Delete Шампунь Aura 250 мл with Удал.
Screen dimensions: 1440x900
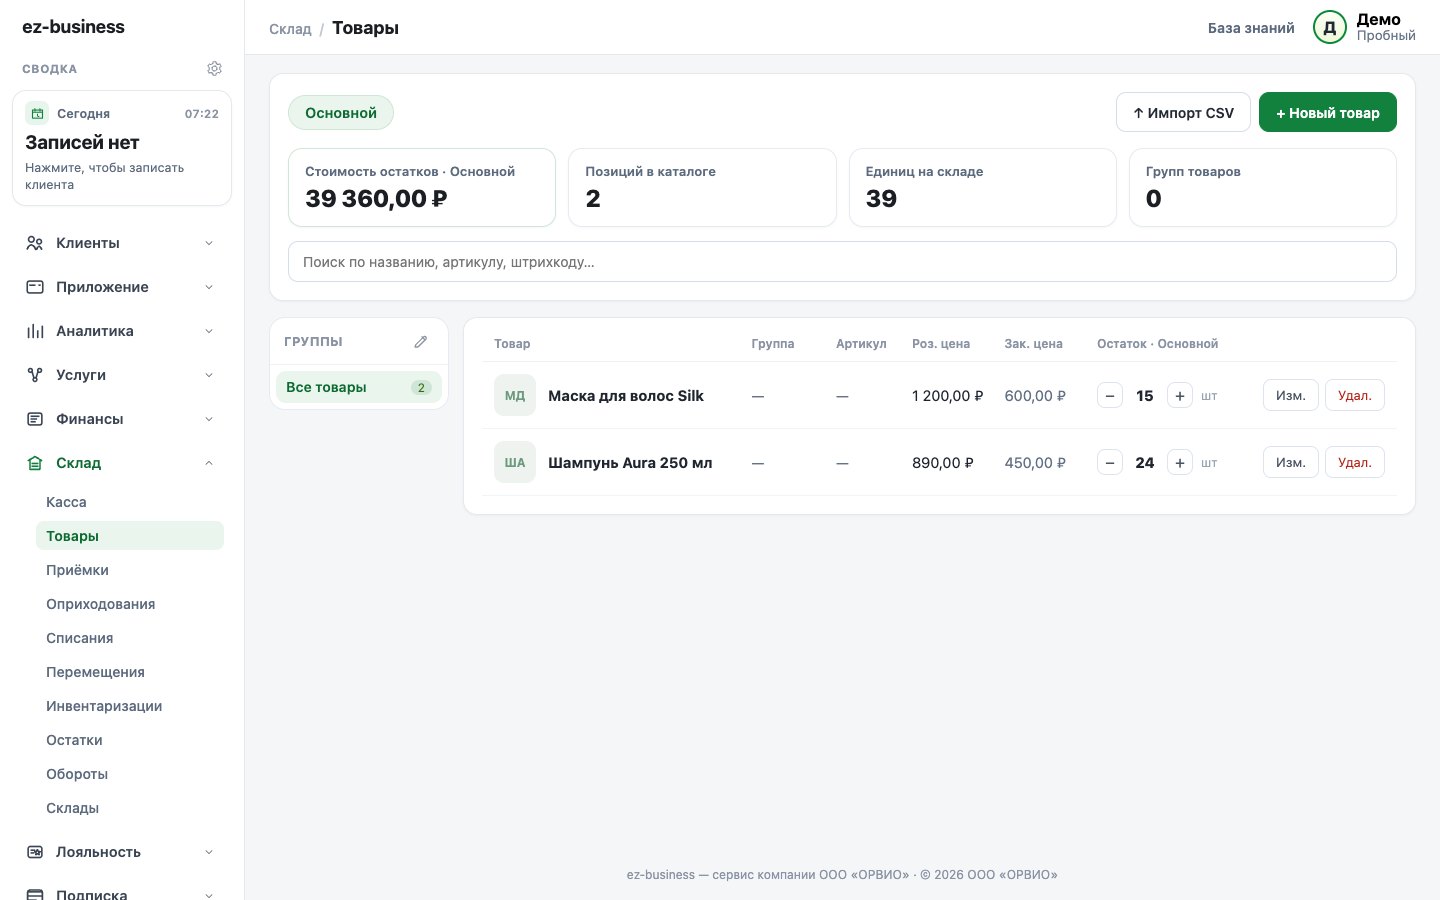coord(1355,463)
